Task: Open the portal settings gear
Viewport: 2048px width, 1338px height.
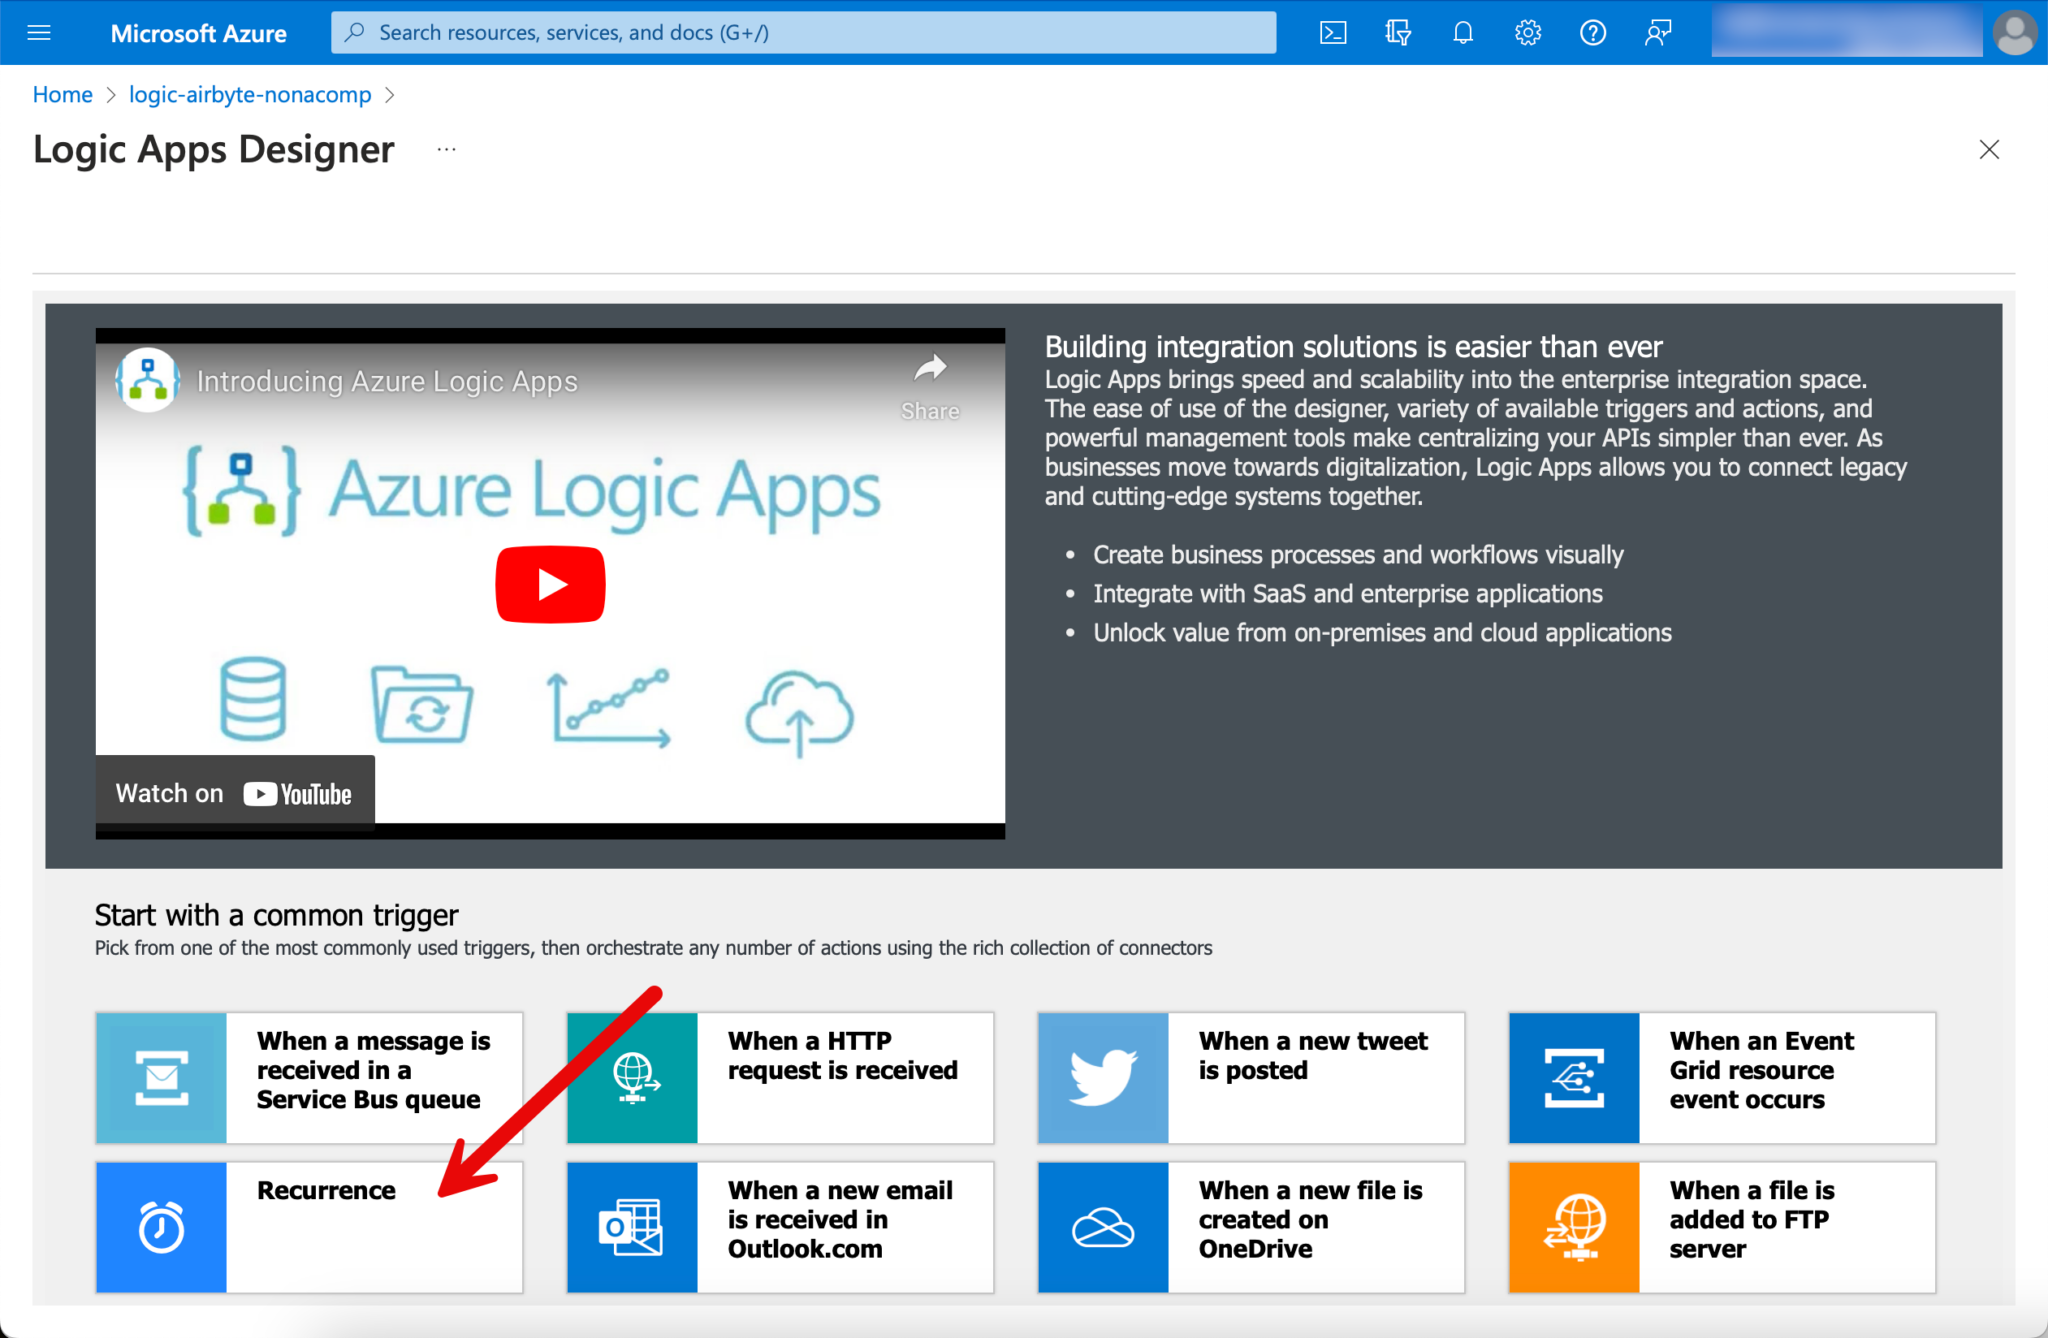Action: 1527,33
